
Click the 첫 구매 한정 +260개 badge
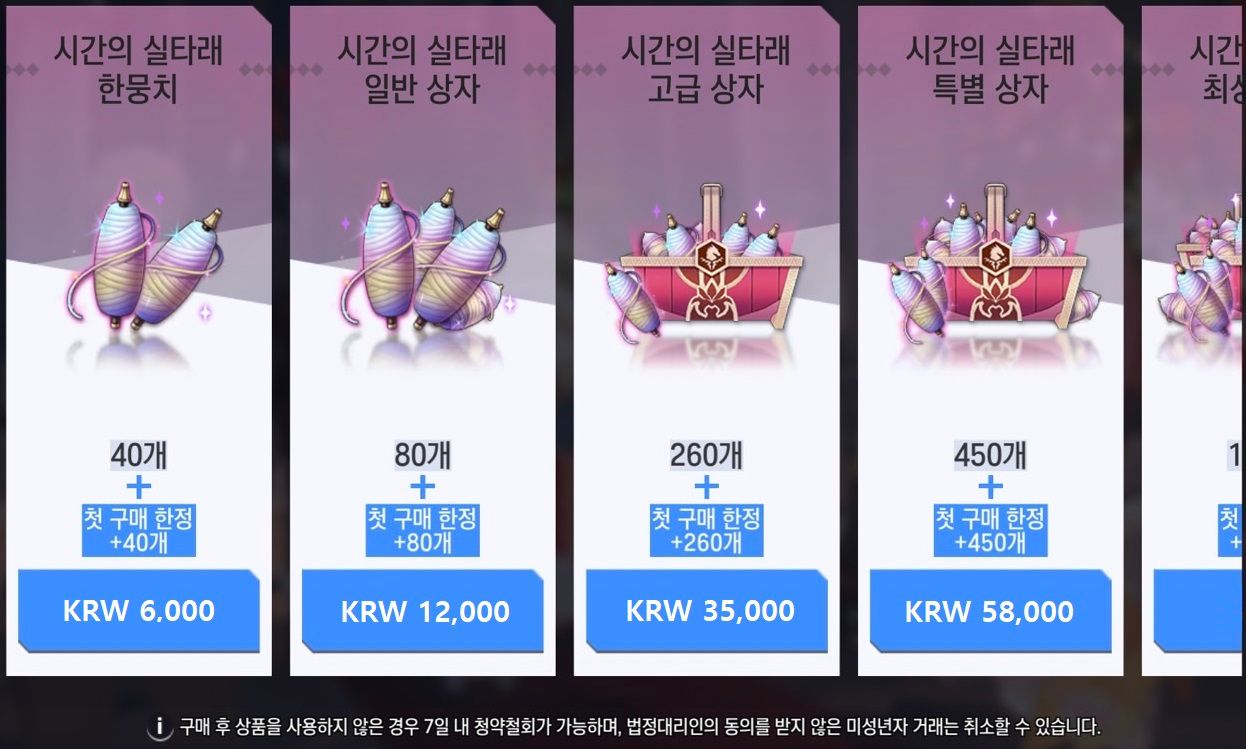pos(707,530)
